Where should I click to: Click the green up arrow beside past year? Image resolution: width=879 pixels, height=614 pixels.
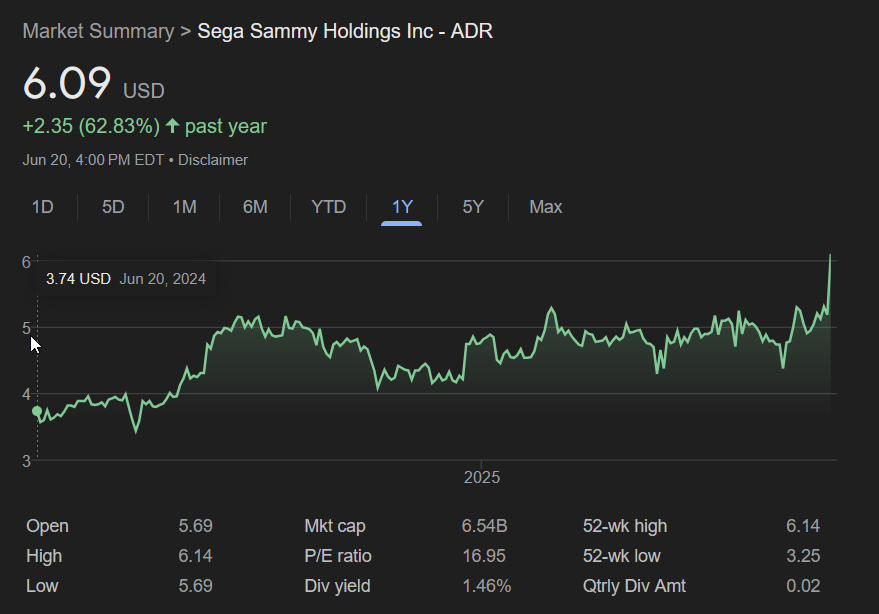click(172, 126)
